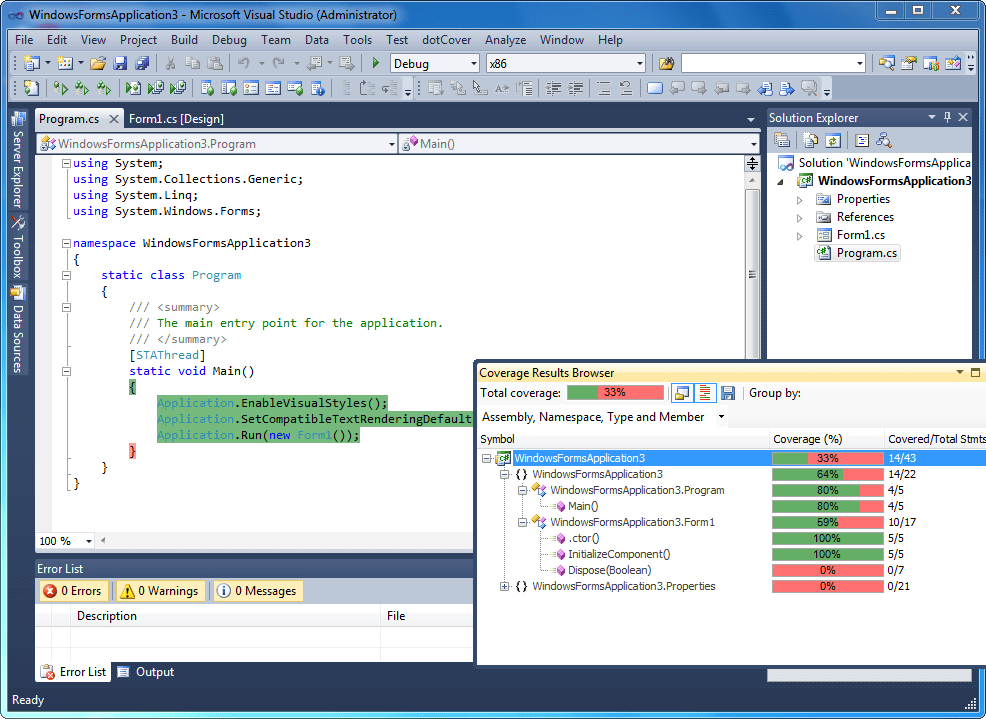This screenshot has width=986, height=719.
Task: Click the Find in Files icon
Action: [x=667, y=63]
